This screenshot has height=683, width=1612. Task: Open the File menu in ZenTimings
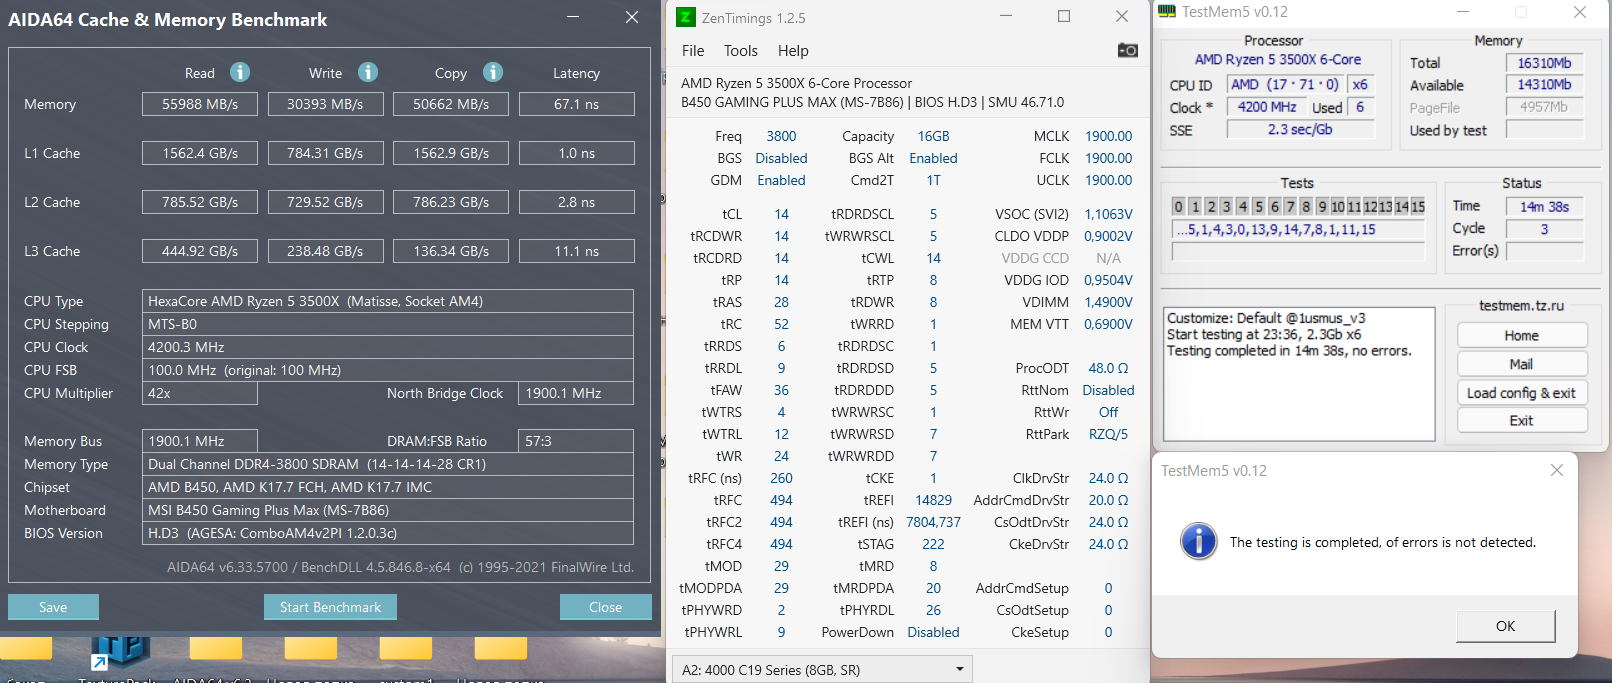click(693, 50)
